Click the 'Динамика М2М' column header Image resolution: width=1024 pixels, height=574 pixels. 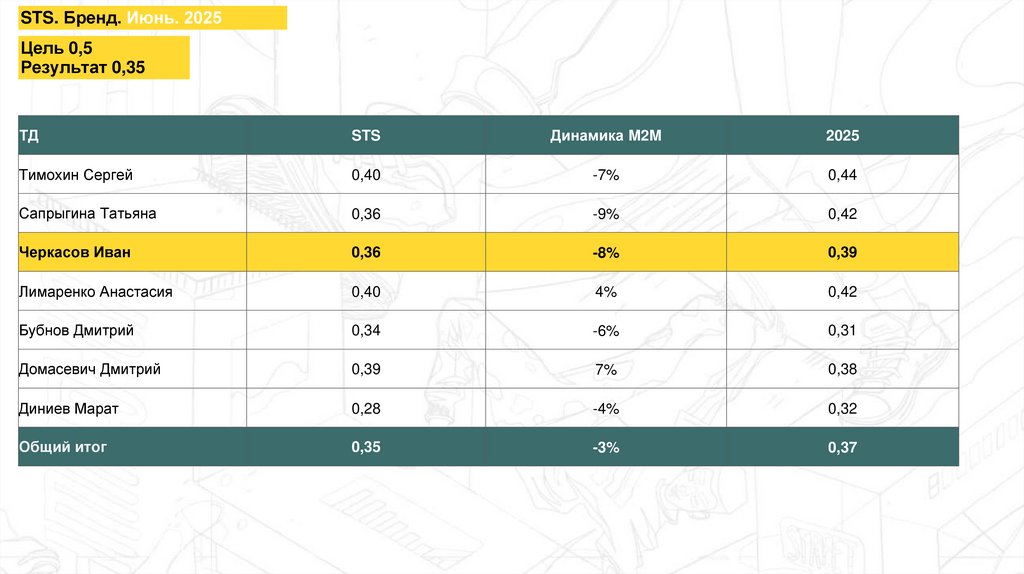605,136
